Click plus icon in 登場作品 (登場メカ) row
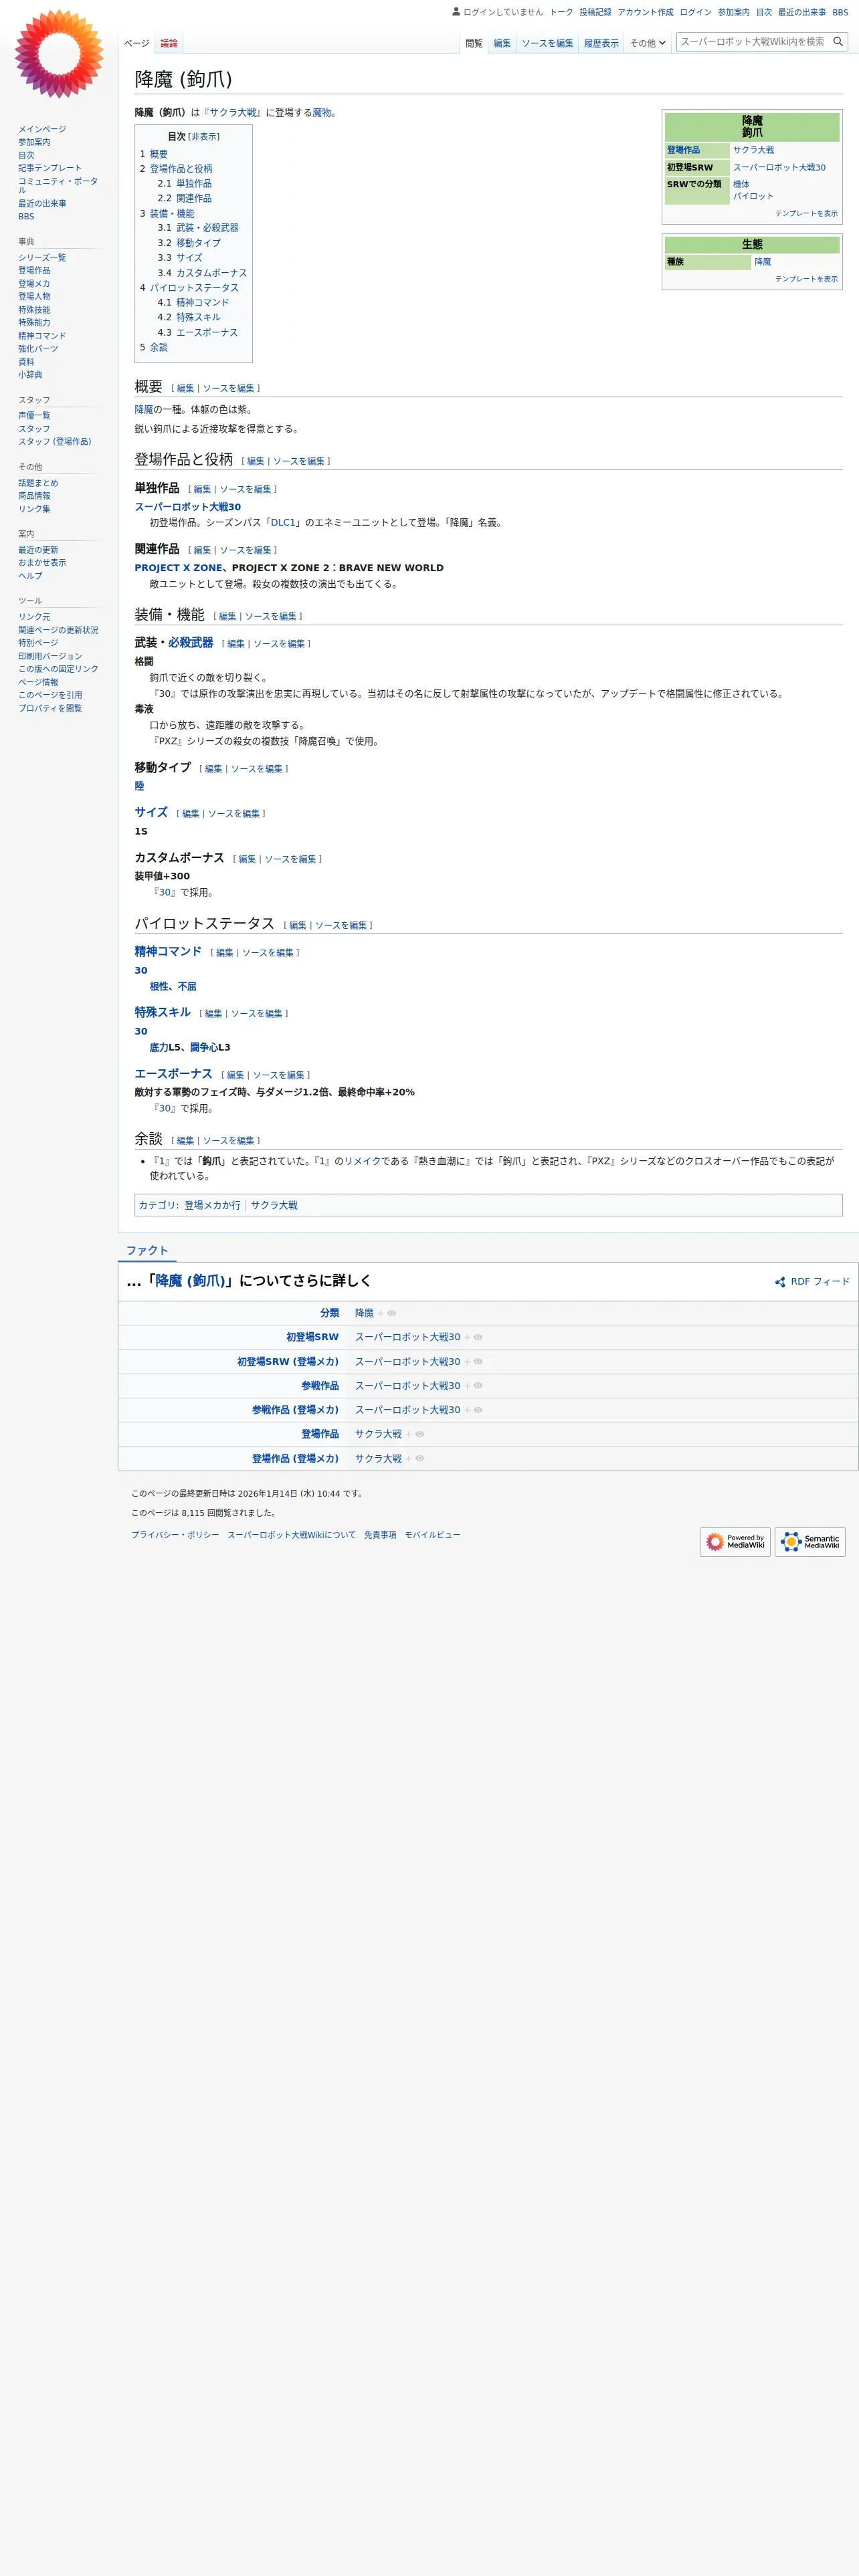This screenshot has width=859, height=2576. pyautogui.click(x=409, y=1459)
